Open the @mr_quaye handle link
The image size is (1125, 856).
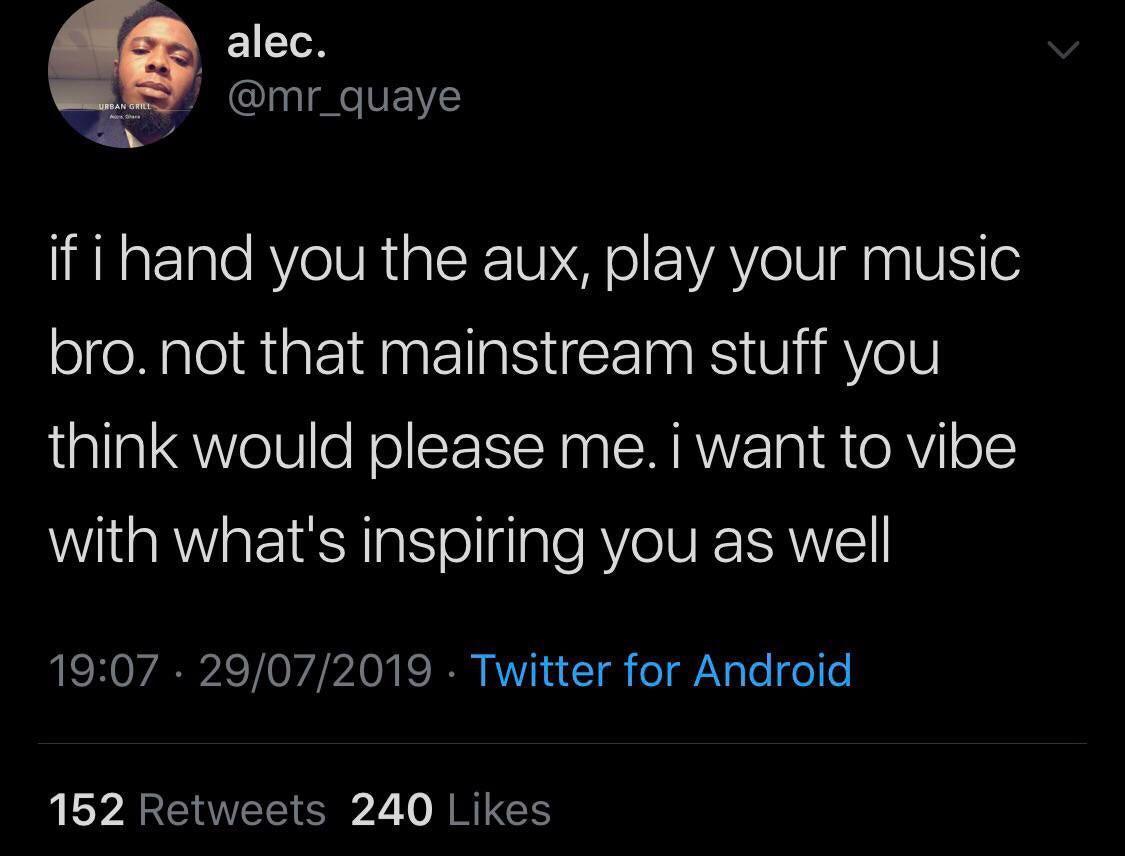pos(344,98)
